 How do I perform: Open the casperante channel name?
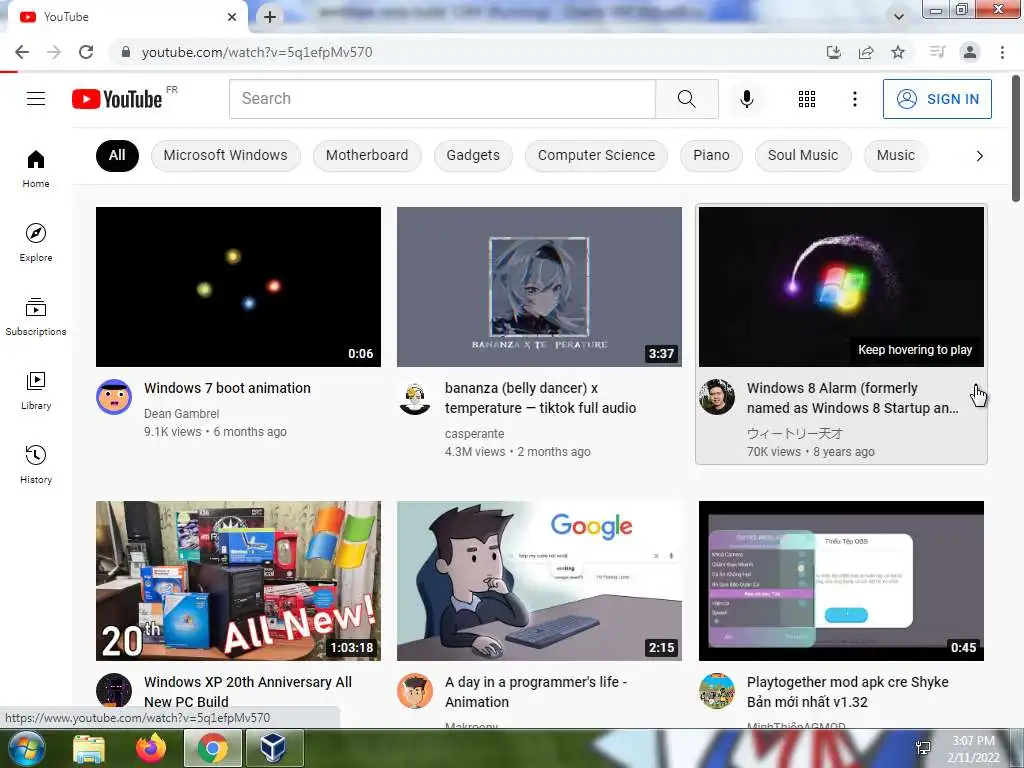[474, 434]
